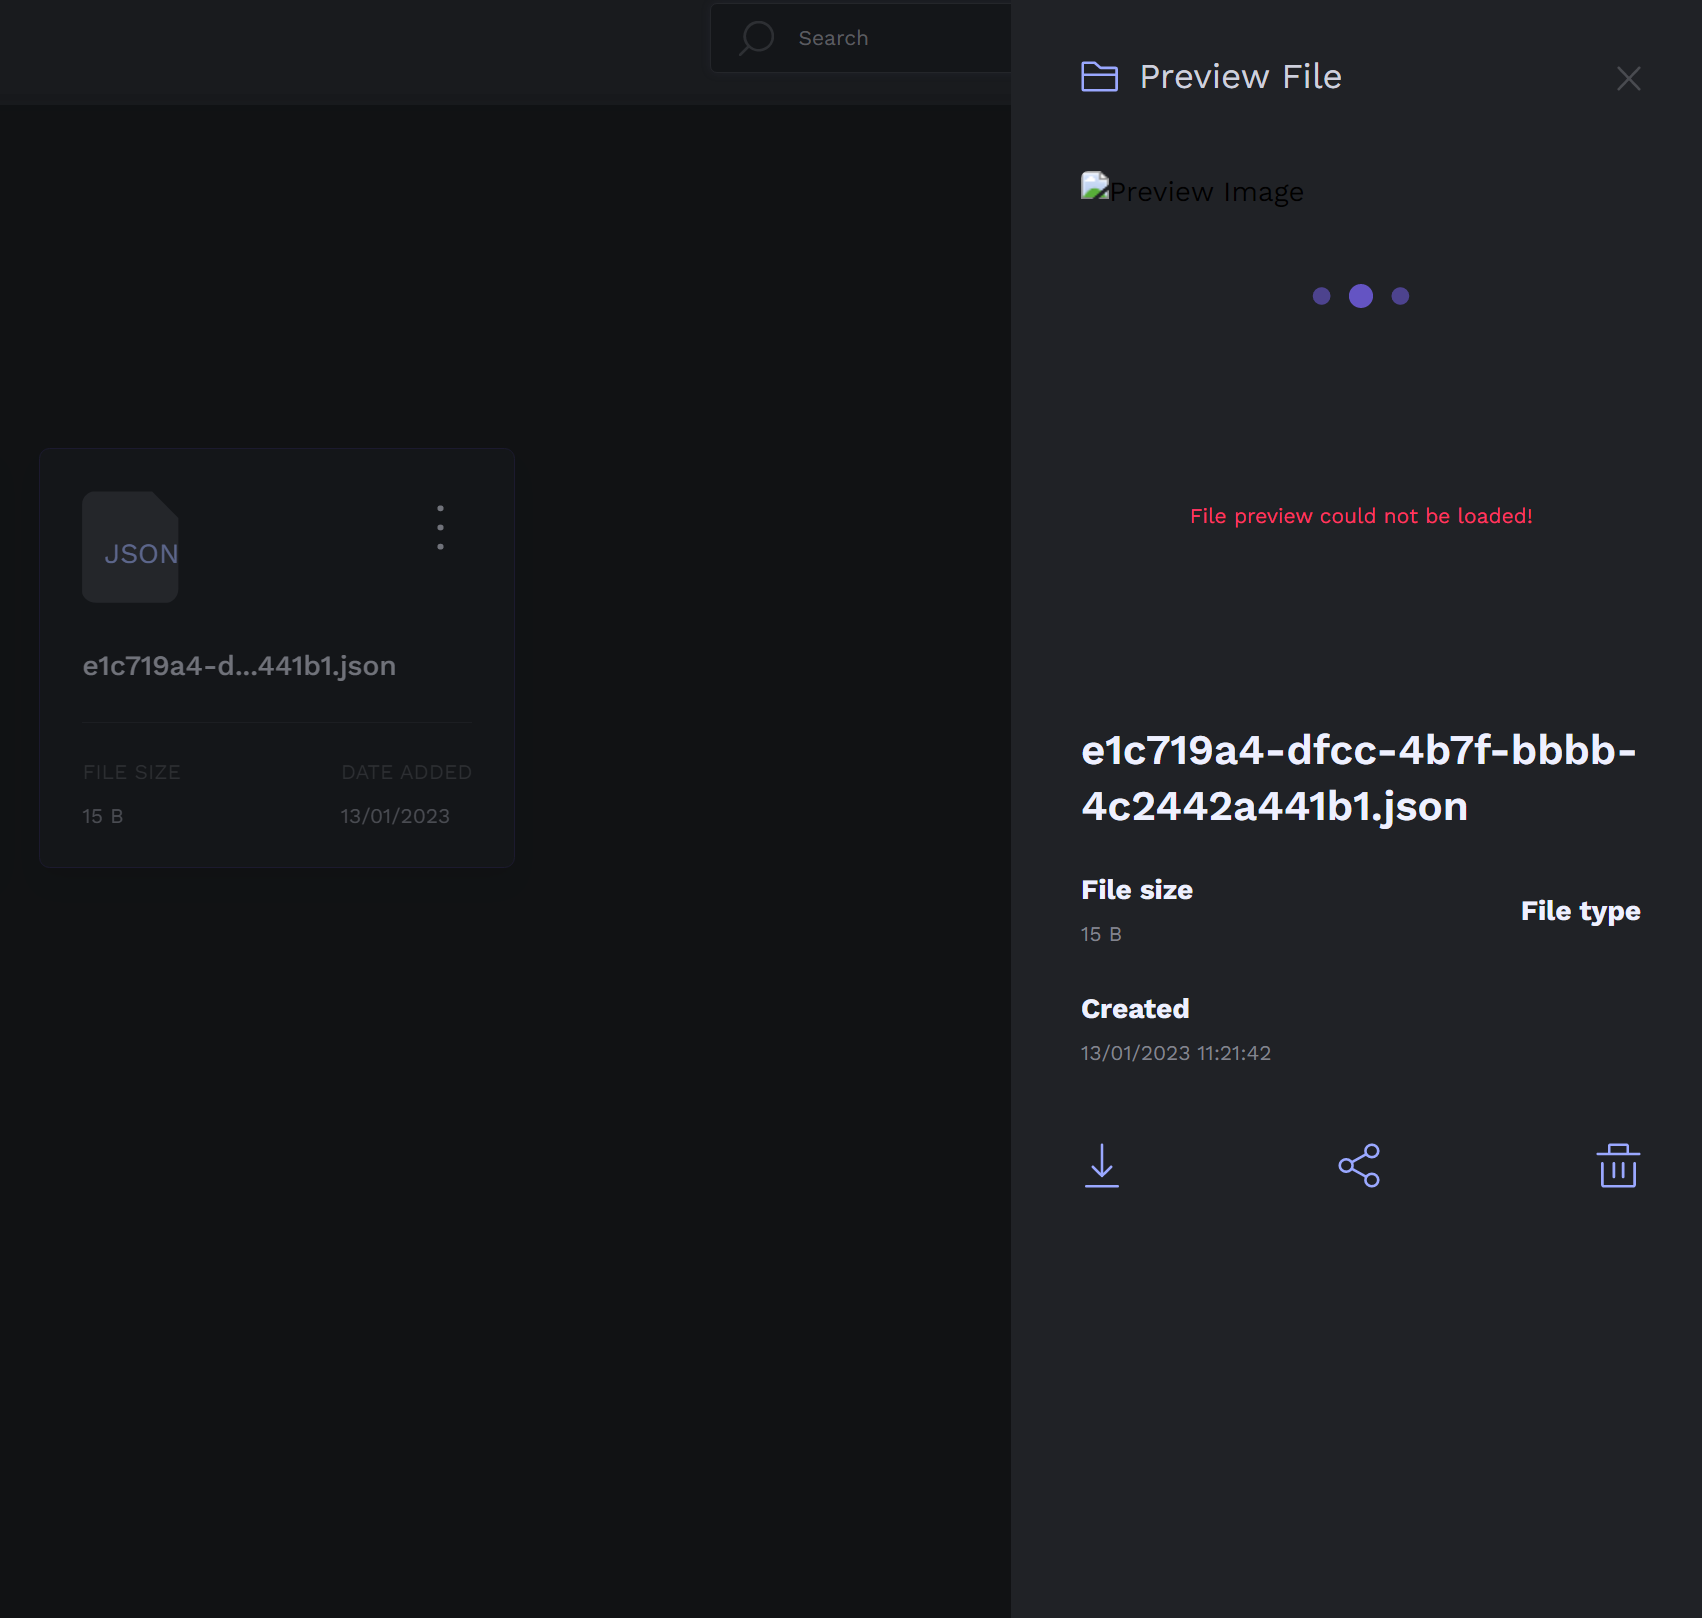Click the DATE ADDED label on the card

[x=406, y=772]
